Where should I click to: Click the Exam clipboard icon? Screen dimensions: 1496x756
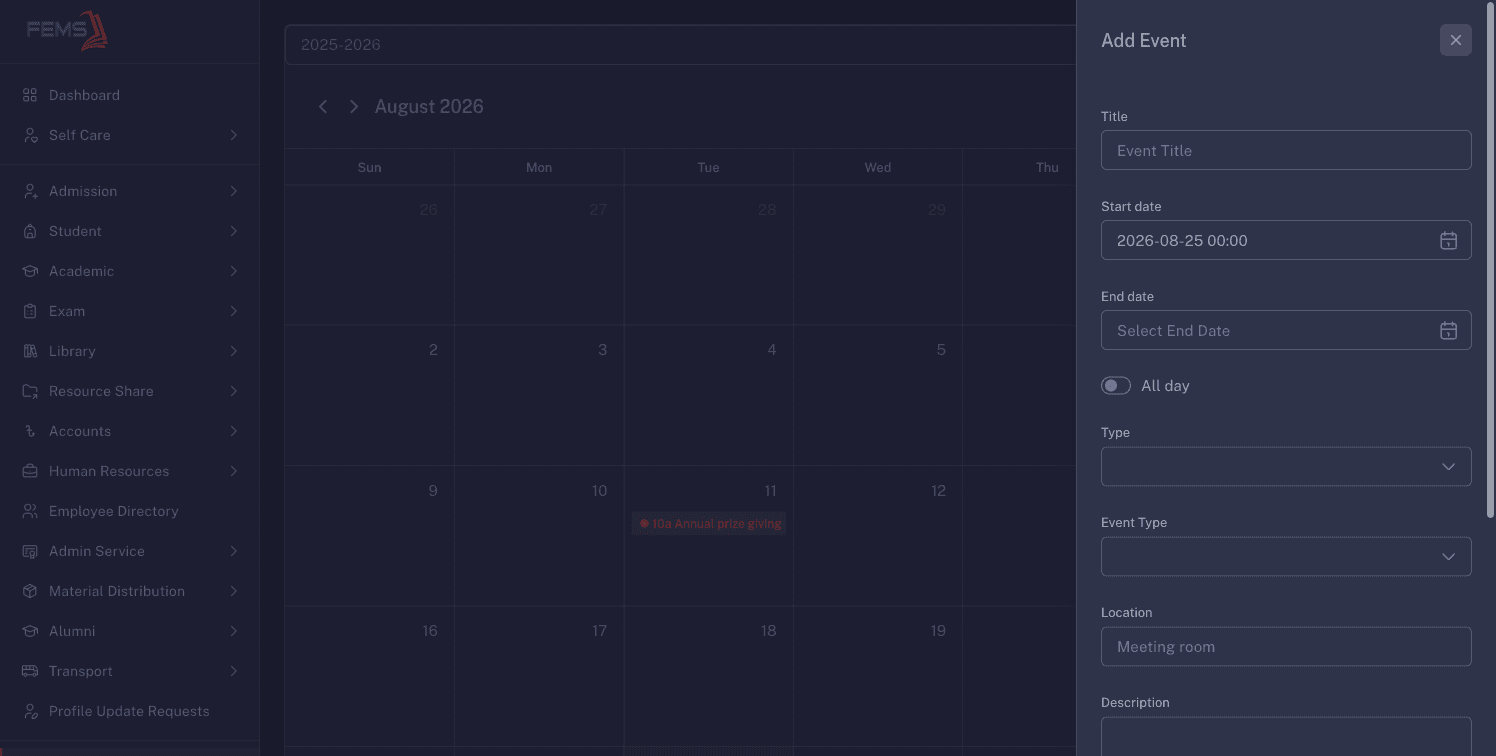point(30,311)
